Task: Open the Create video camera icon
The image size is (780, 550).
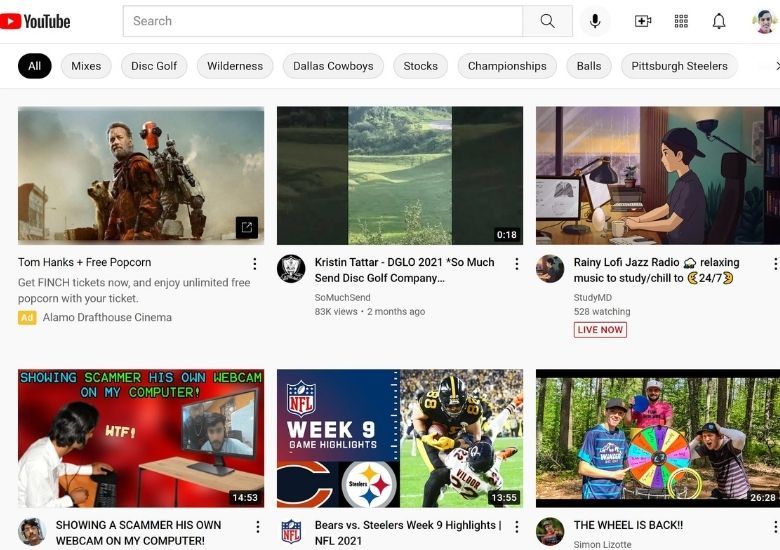Action: click(643, 21)
